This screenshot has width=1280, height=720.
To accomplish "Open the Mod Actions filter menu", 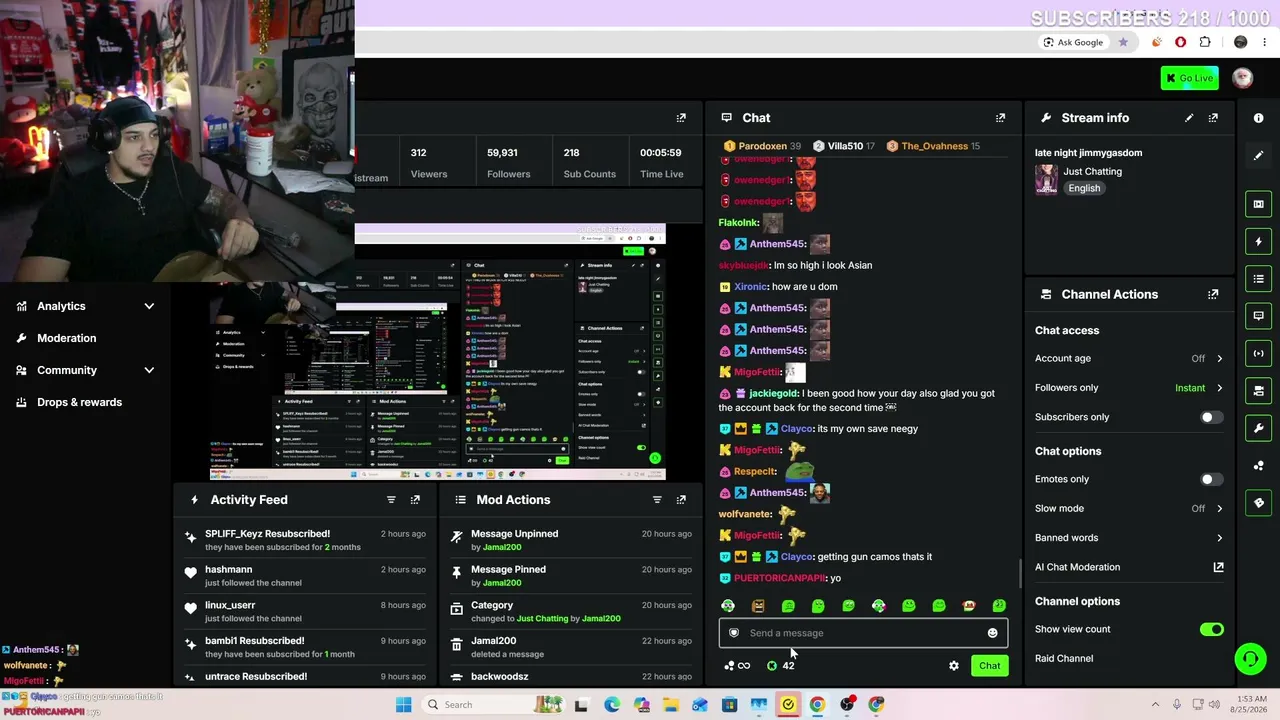I will coord(657,500).
